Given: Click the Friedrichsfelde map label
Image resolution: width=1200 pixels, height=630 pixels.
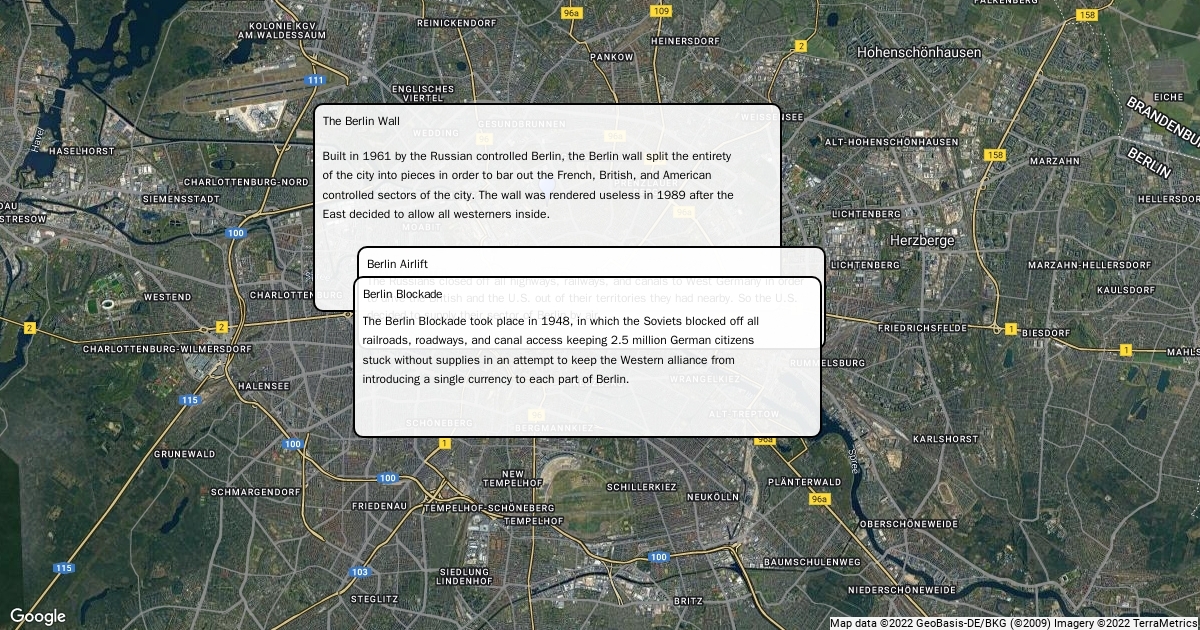Looking at the screenshot, I should [922, 328].
